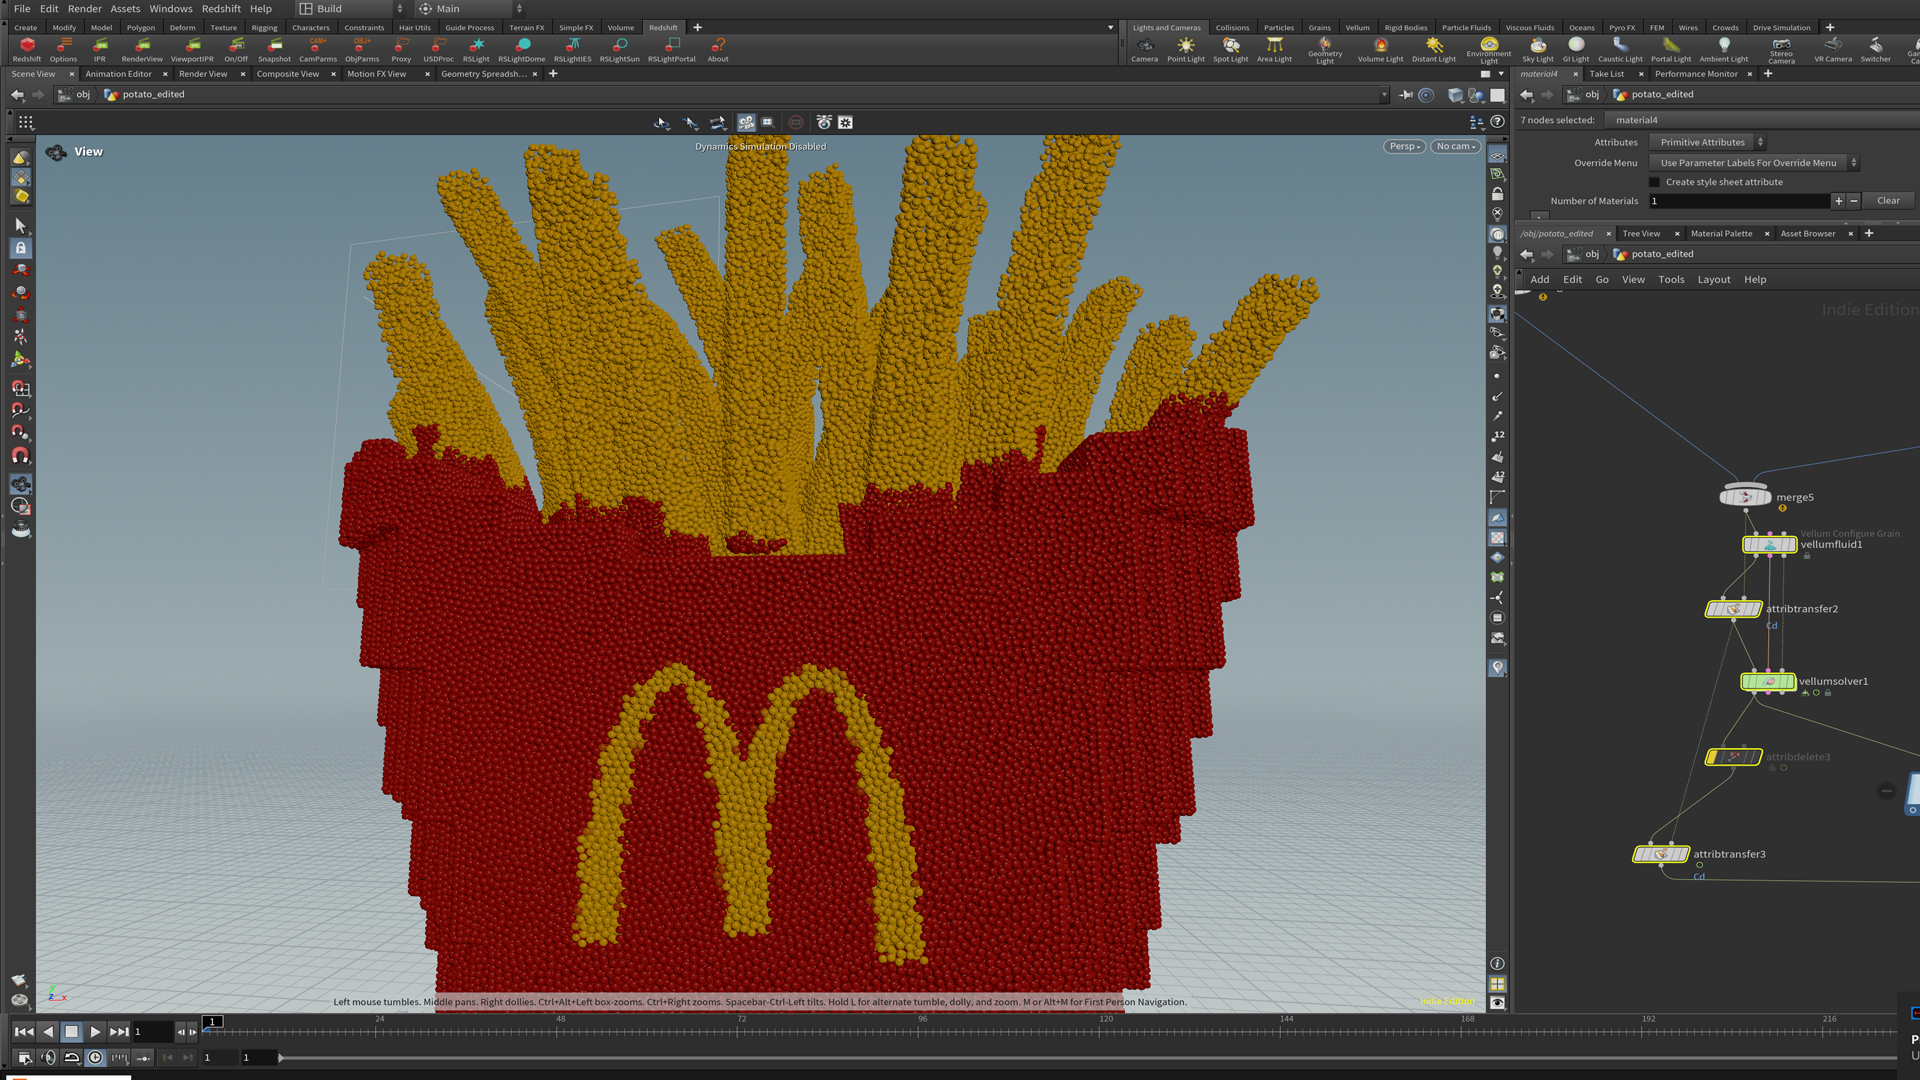The image size is (1920, 1080).
Task: Open the Redshift RenderView shelf tool
Action: [142, 50]
